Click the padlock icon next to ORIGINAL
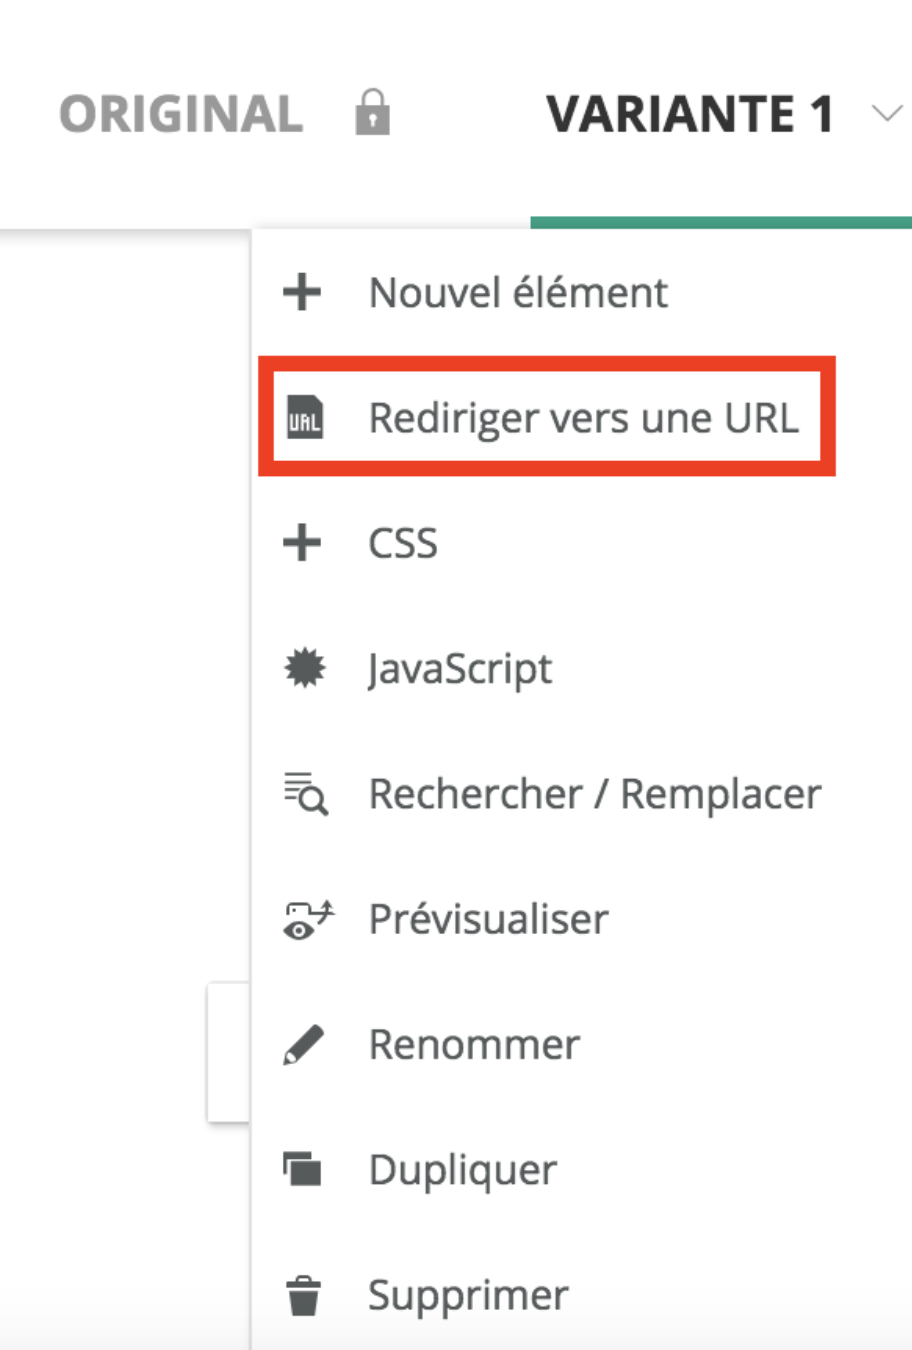 (x=372, y=112)
